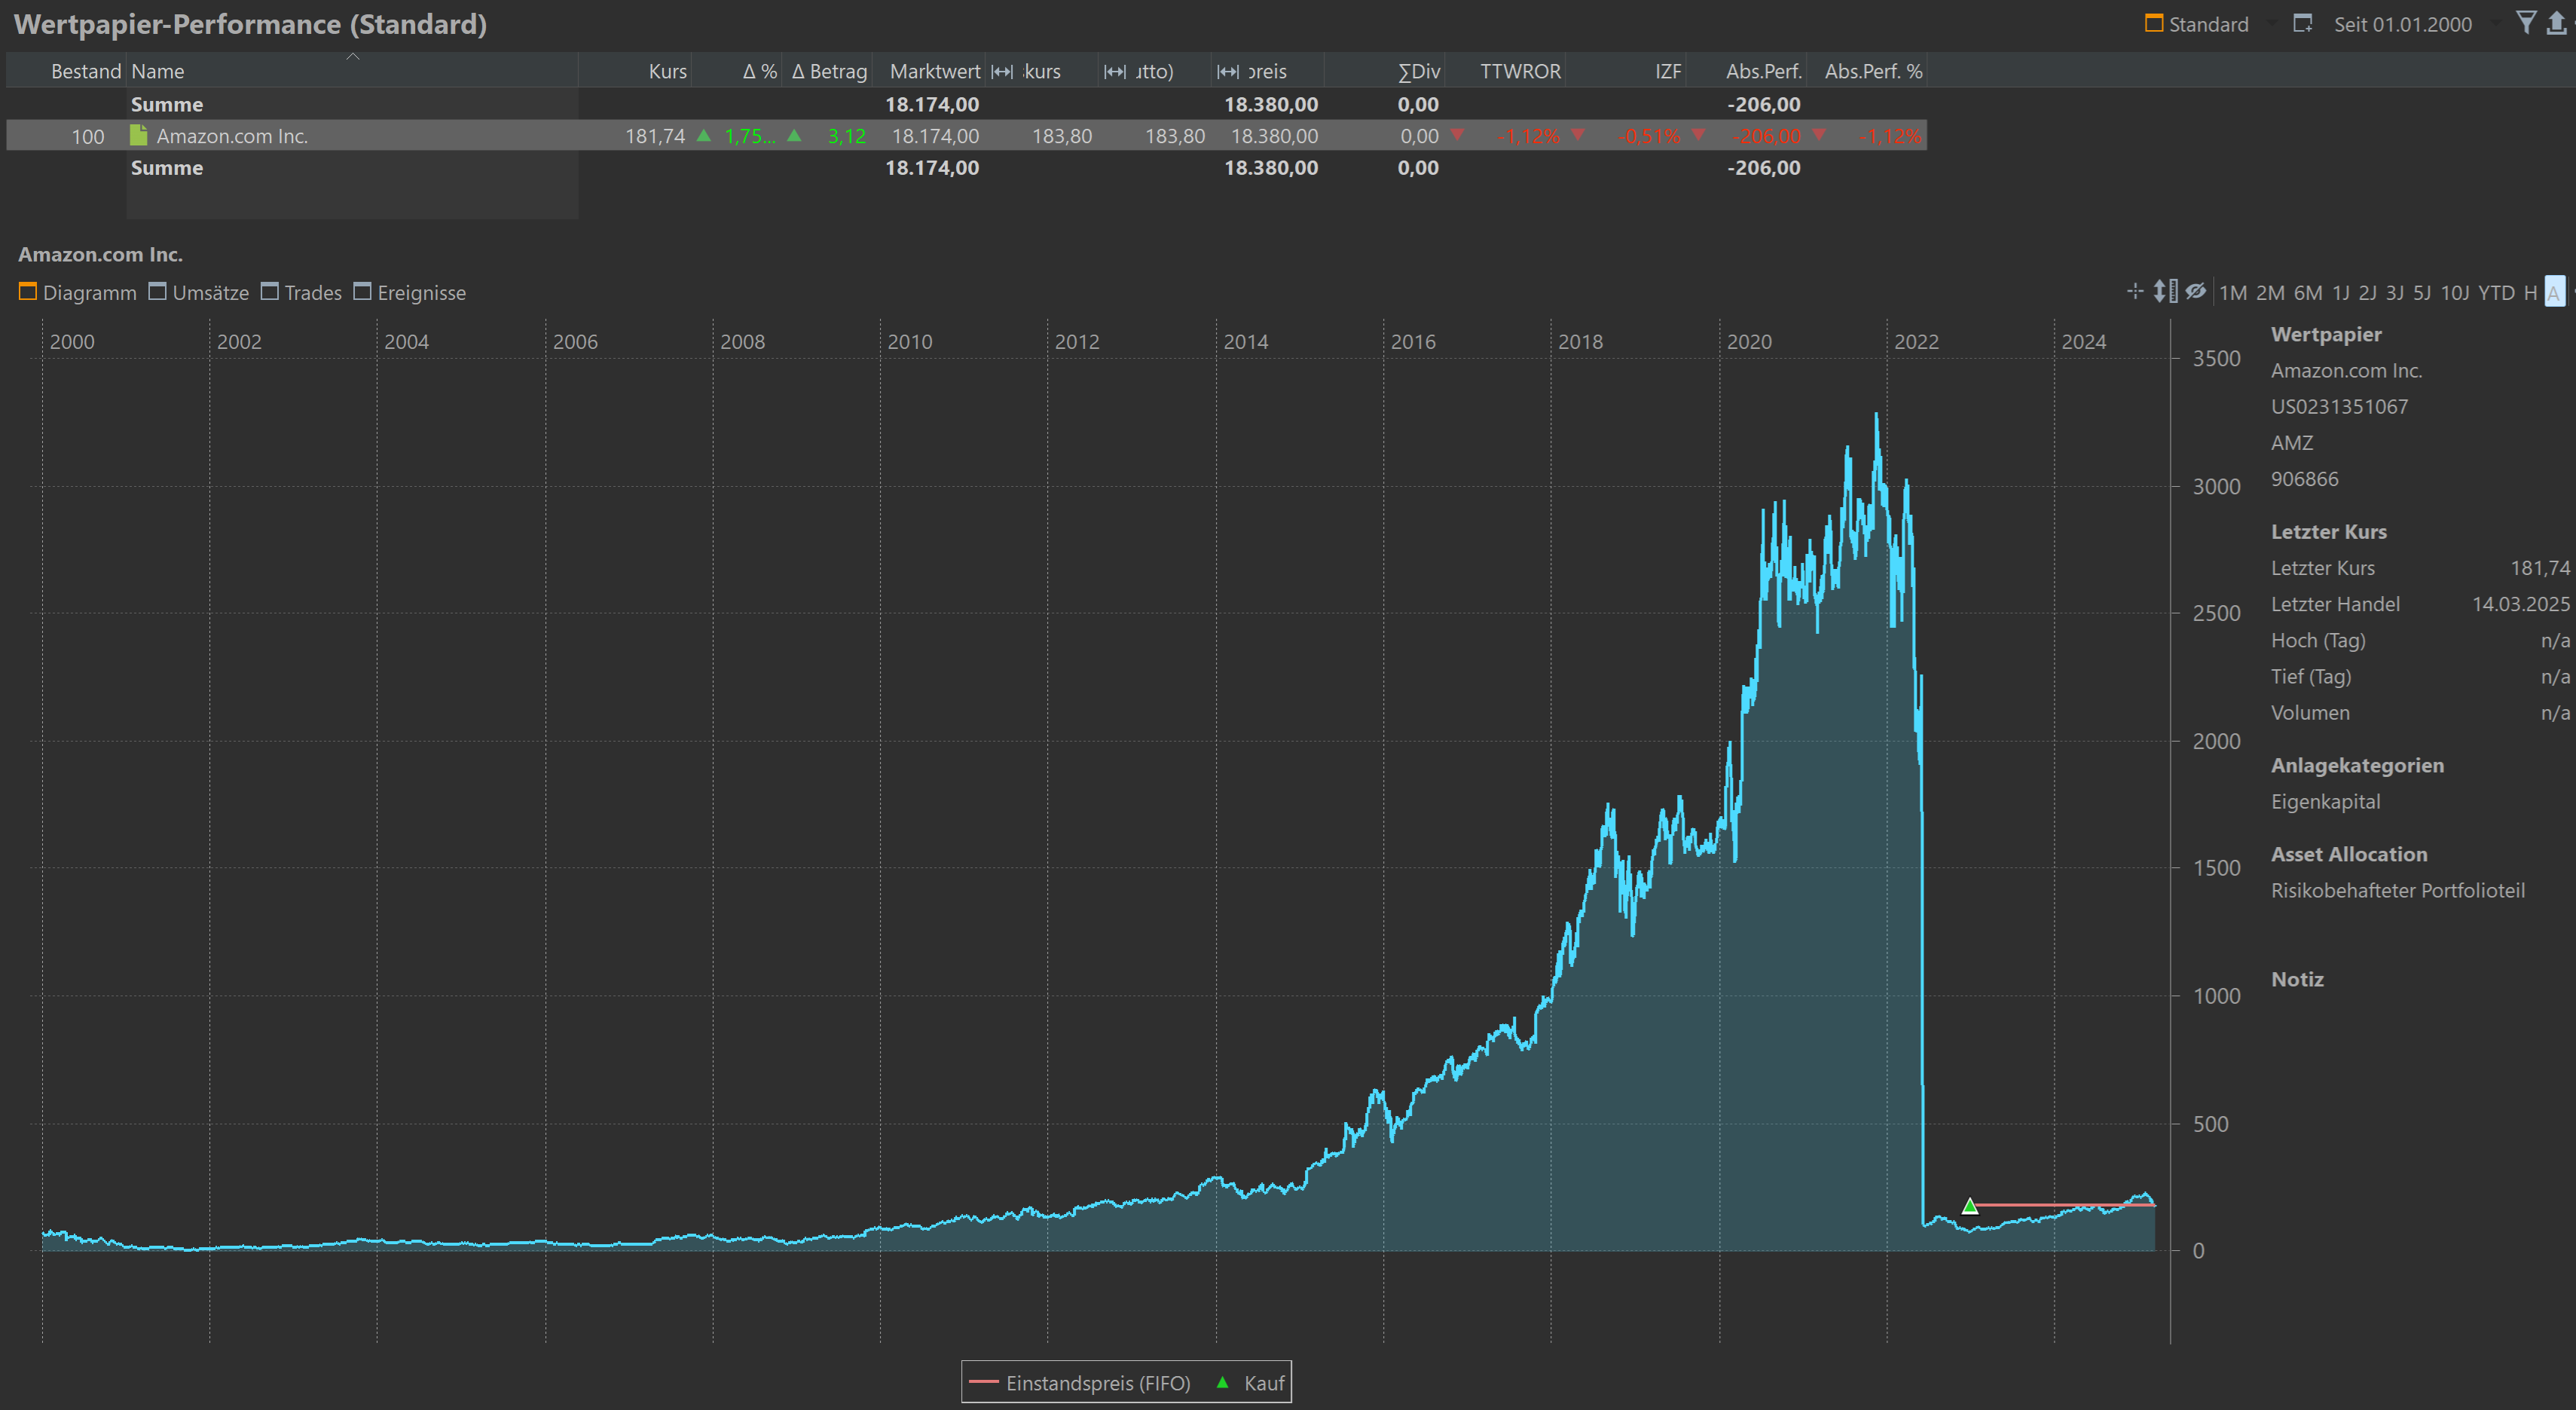This screenshot has width=2576, height=1410.
Task: Click the crosshair measurement tool icon
Action: (x=2135, y=291)
